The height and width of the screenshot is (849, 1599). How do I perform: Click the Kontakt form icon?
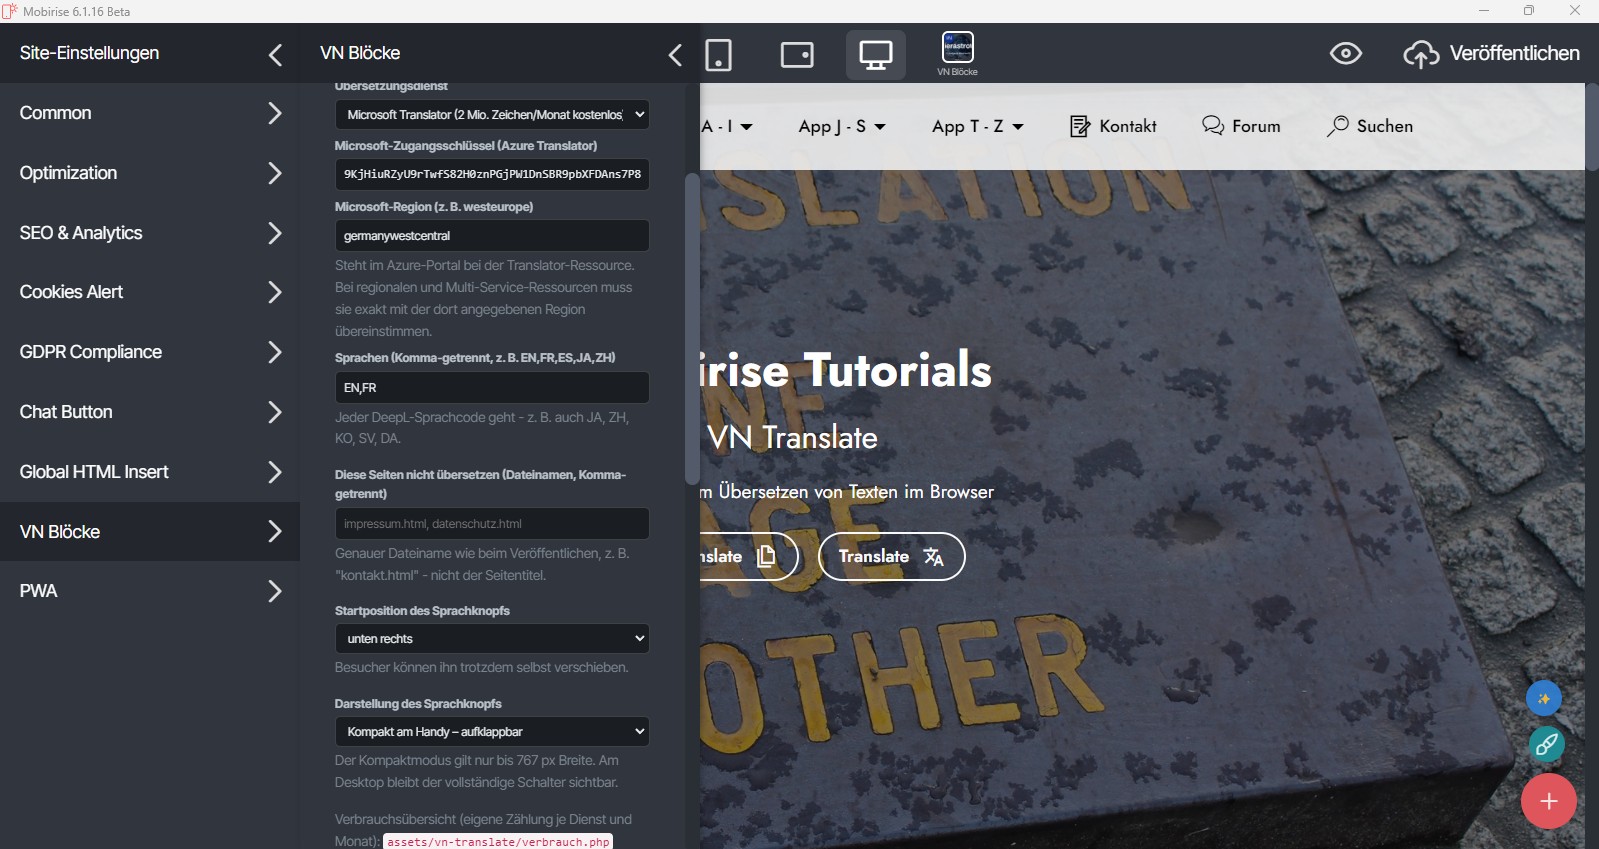click(1080, 126)
